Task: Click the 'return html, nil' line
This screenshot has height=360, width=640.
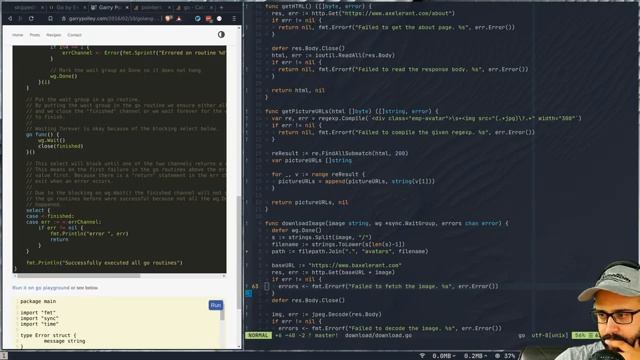Action: point(298,90)
